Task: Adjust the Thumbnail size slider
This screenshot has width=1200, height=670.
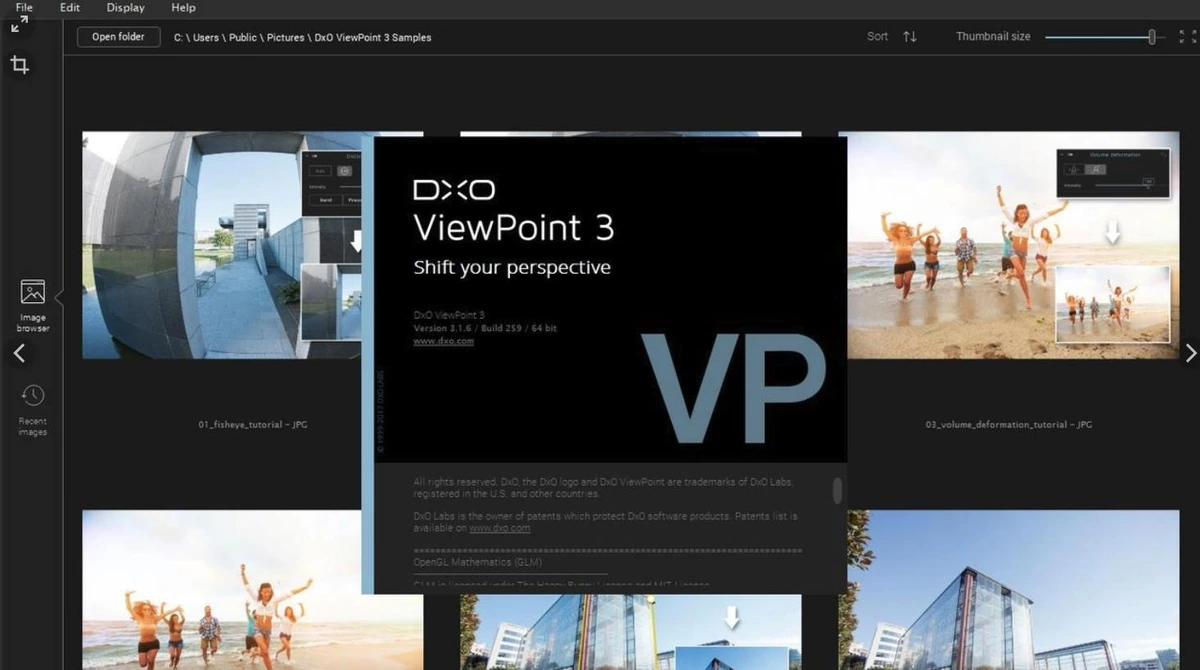Action: tap(1104, 37)
